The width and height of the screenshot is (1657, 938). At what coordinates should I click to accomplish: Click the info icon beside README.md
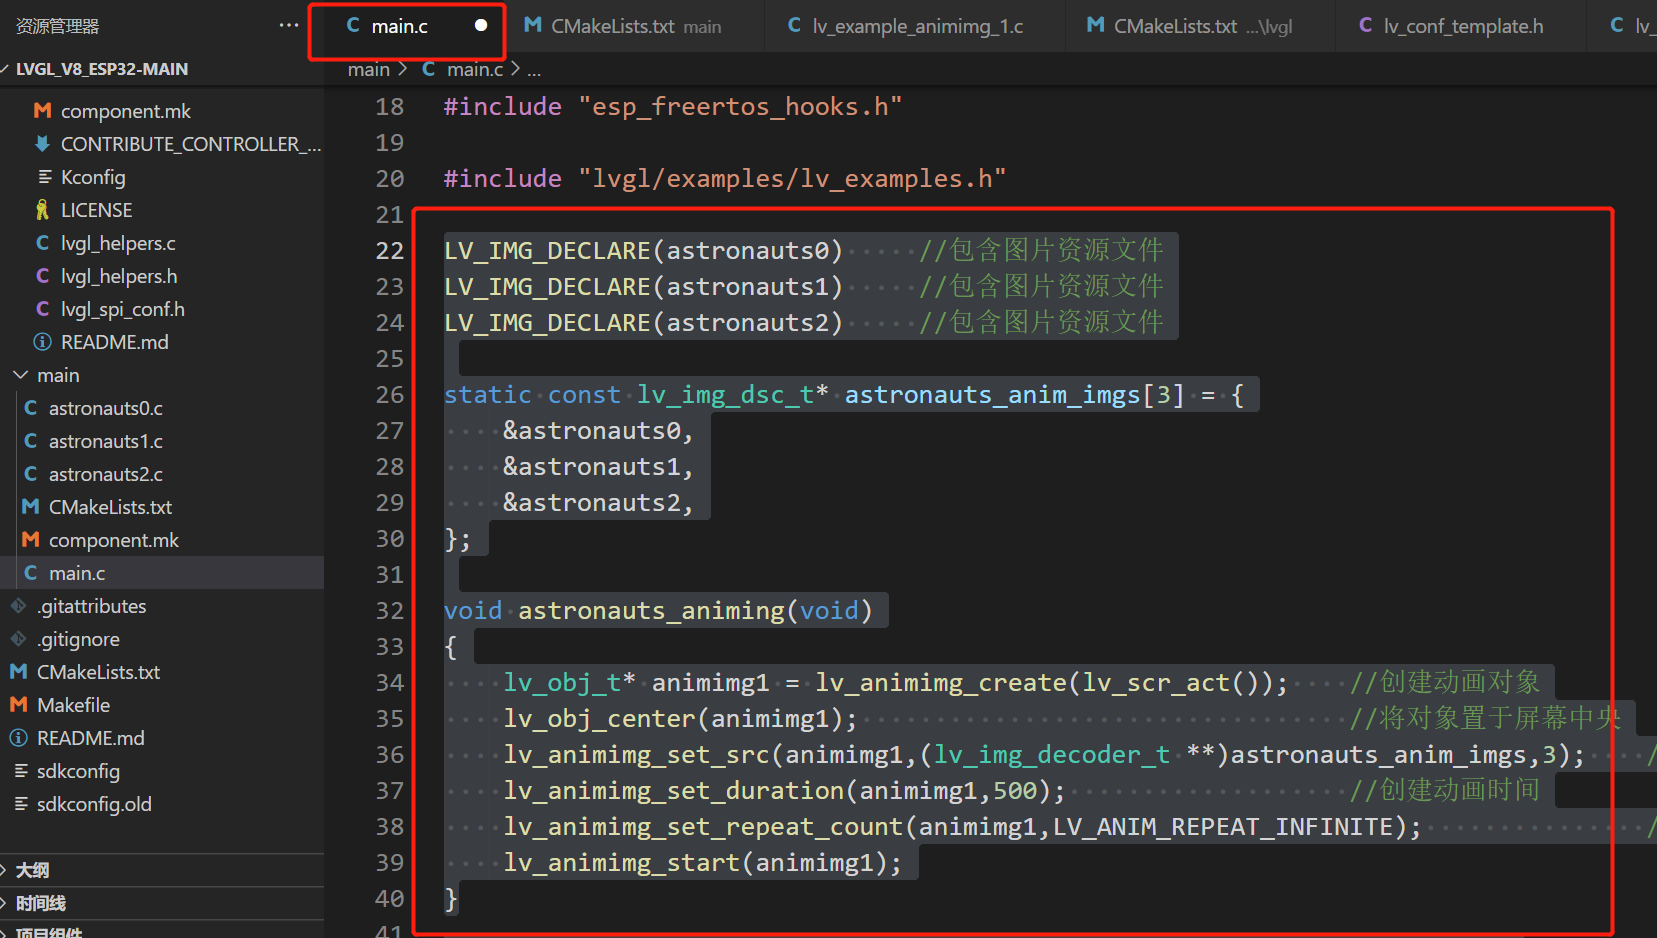(x=42, y=341)
